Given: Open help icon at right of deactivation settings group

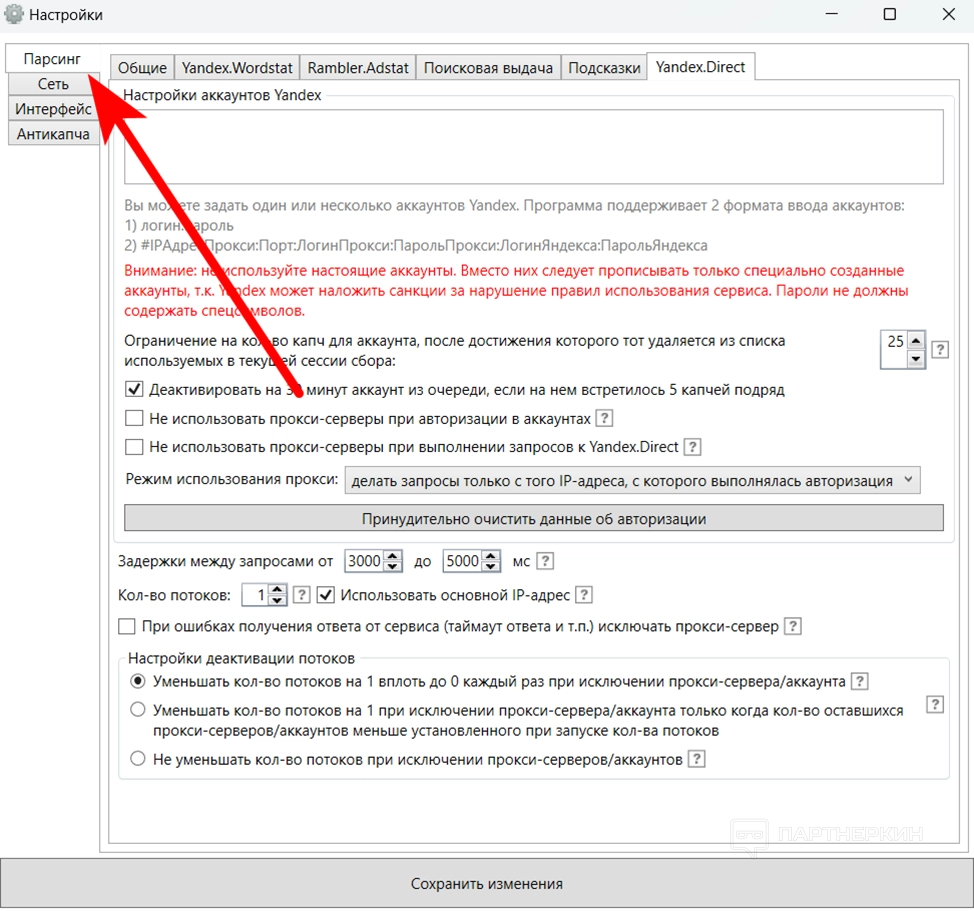Looking at the screenshot, I should [x=935, y=704].
